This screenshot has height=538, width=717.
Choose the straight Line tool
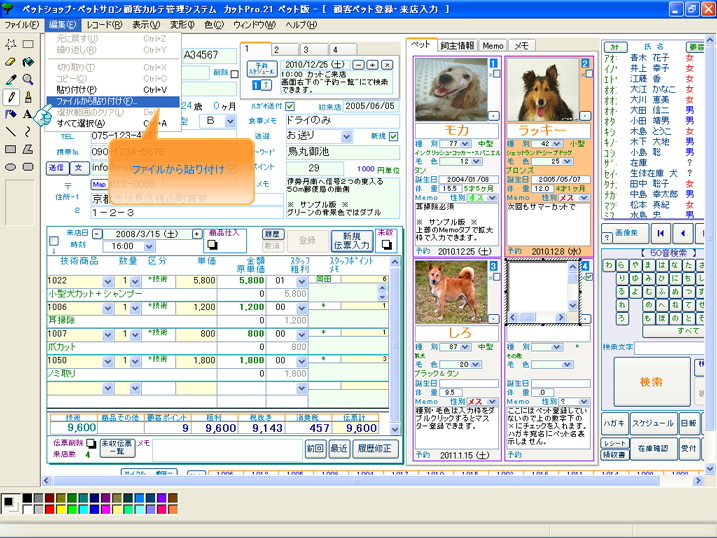(x=11, y=132)
